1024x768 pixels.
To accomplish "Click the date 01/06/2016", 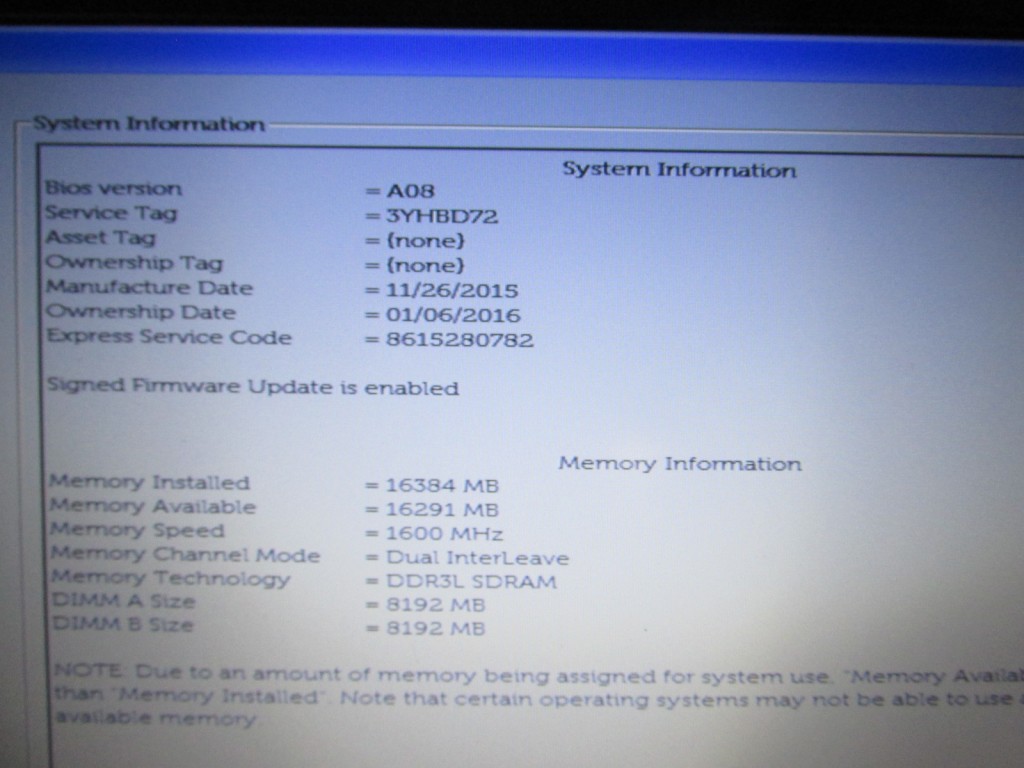I will (x=453, y=315).
